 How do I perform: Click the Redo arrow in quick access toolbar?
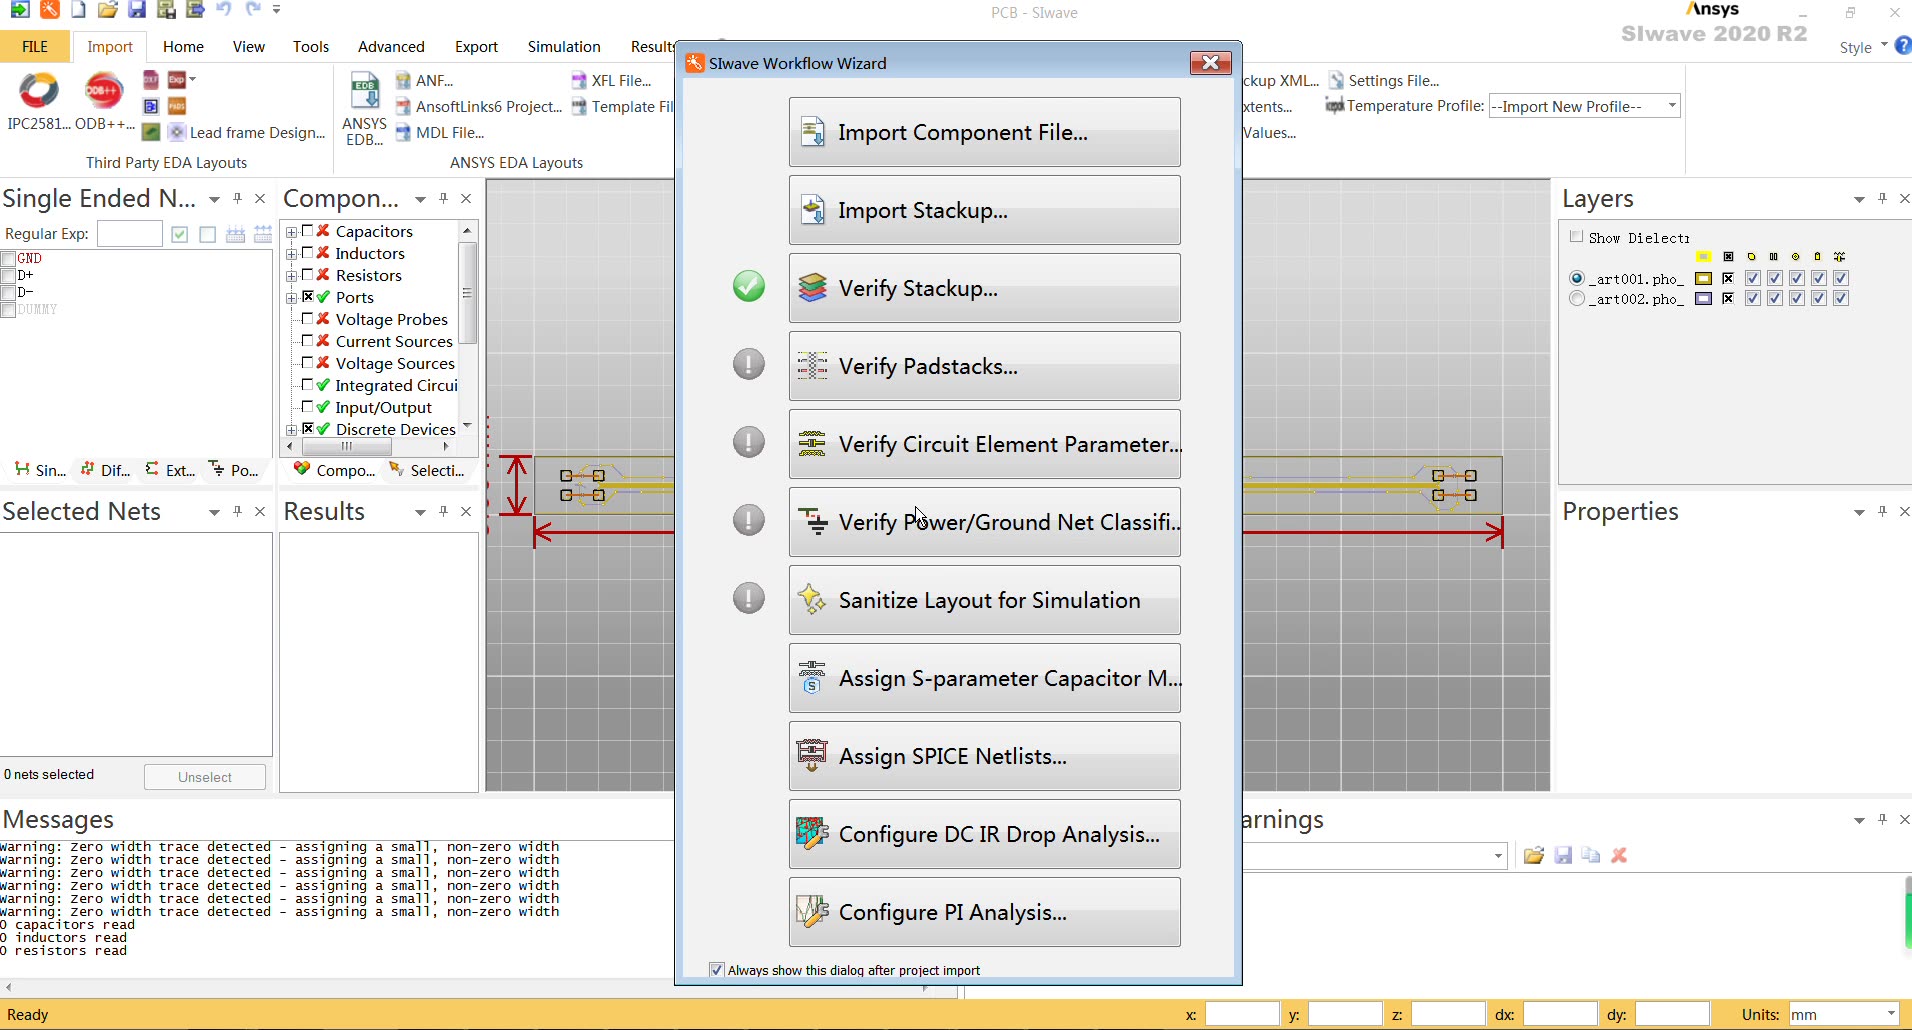(x=253, y=9)
